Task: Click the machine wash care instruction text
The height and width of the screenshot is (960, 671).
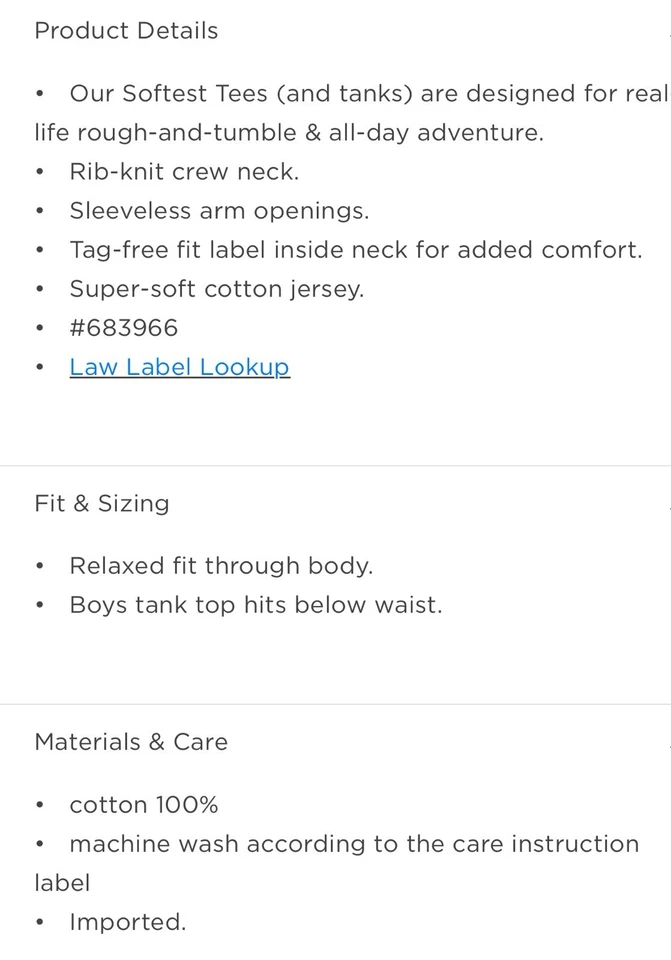Action: pyautogui.click(x=353, y=844)
